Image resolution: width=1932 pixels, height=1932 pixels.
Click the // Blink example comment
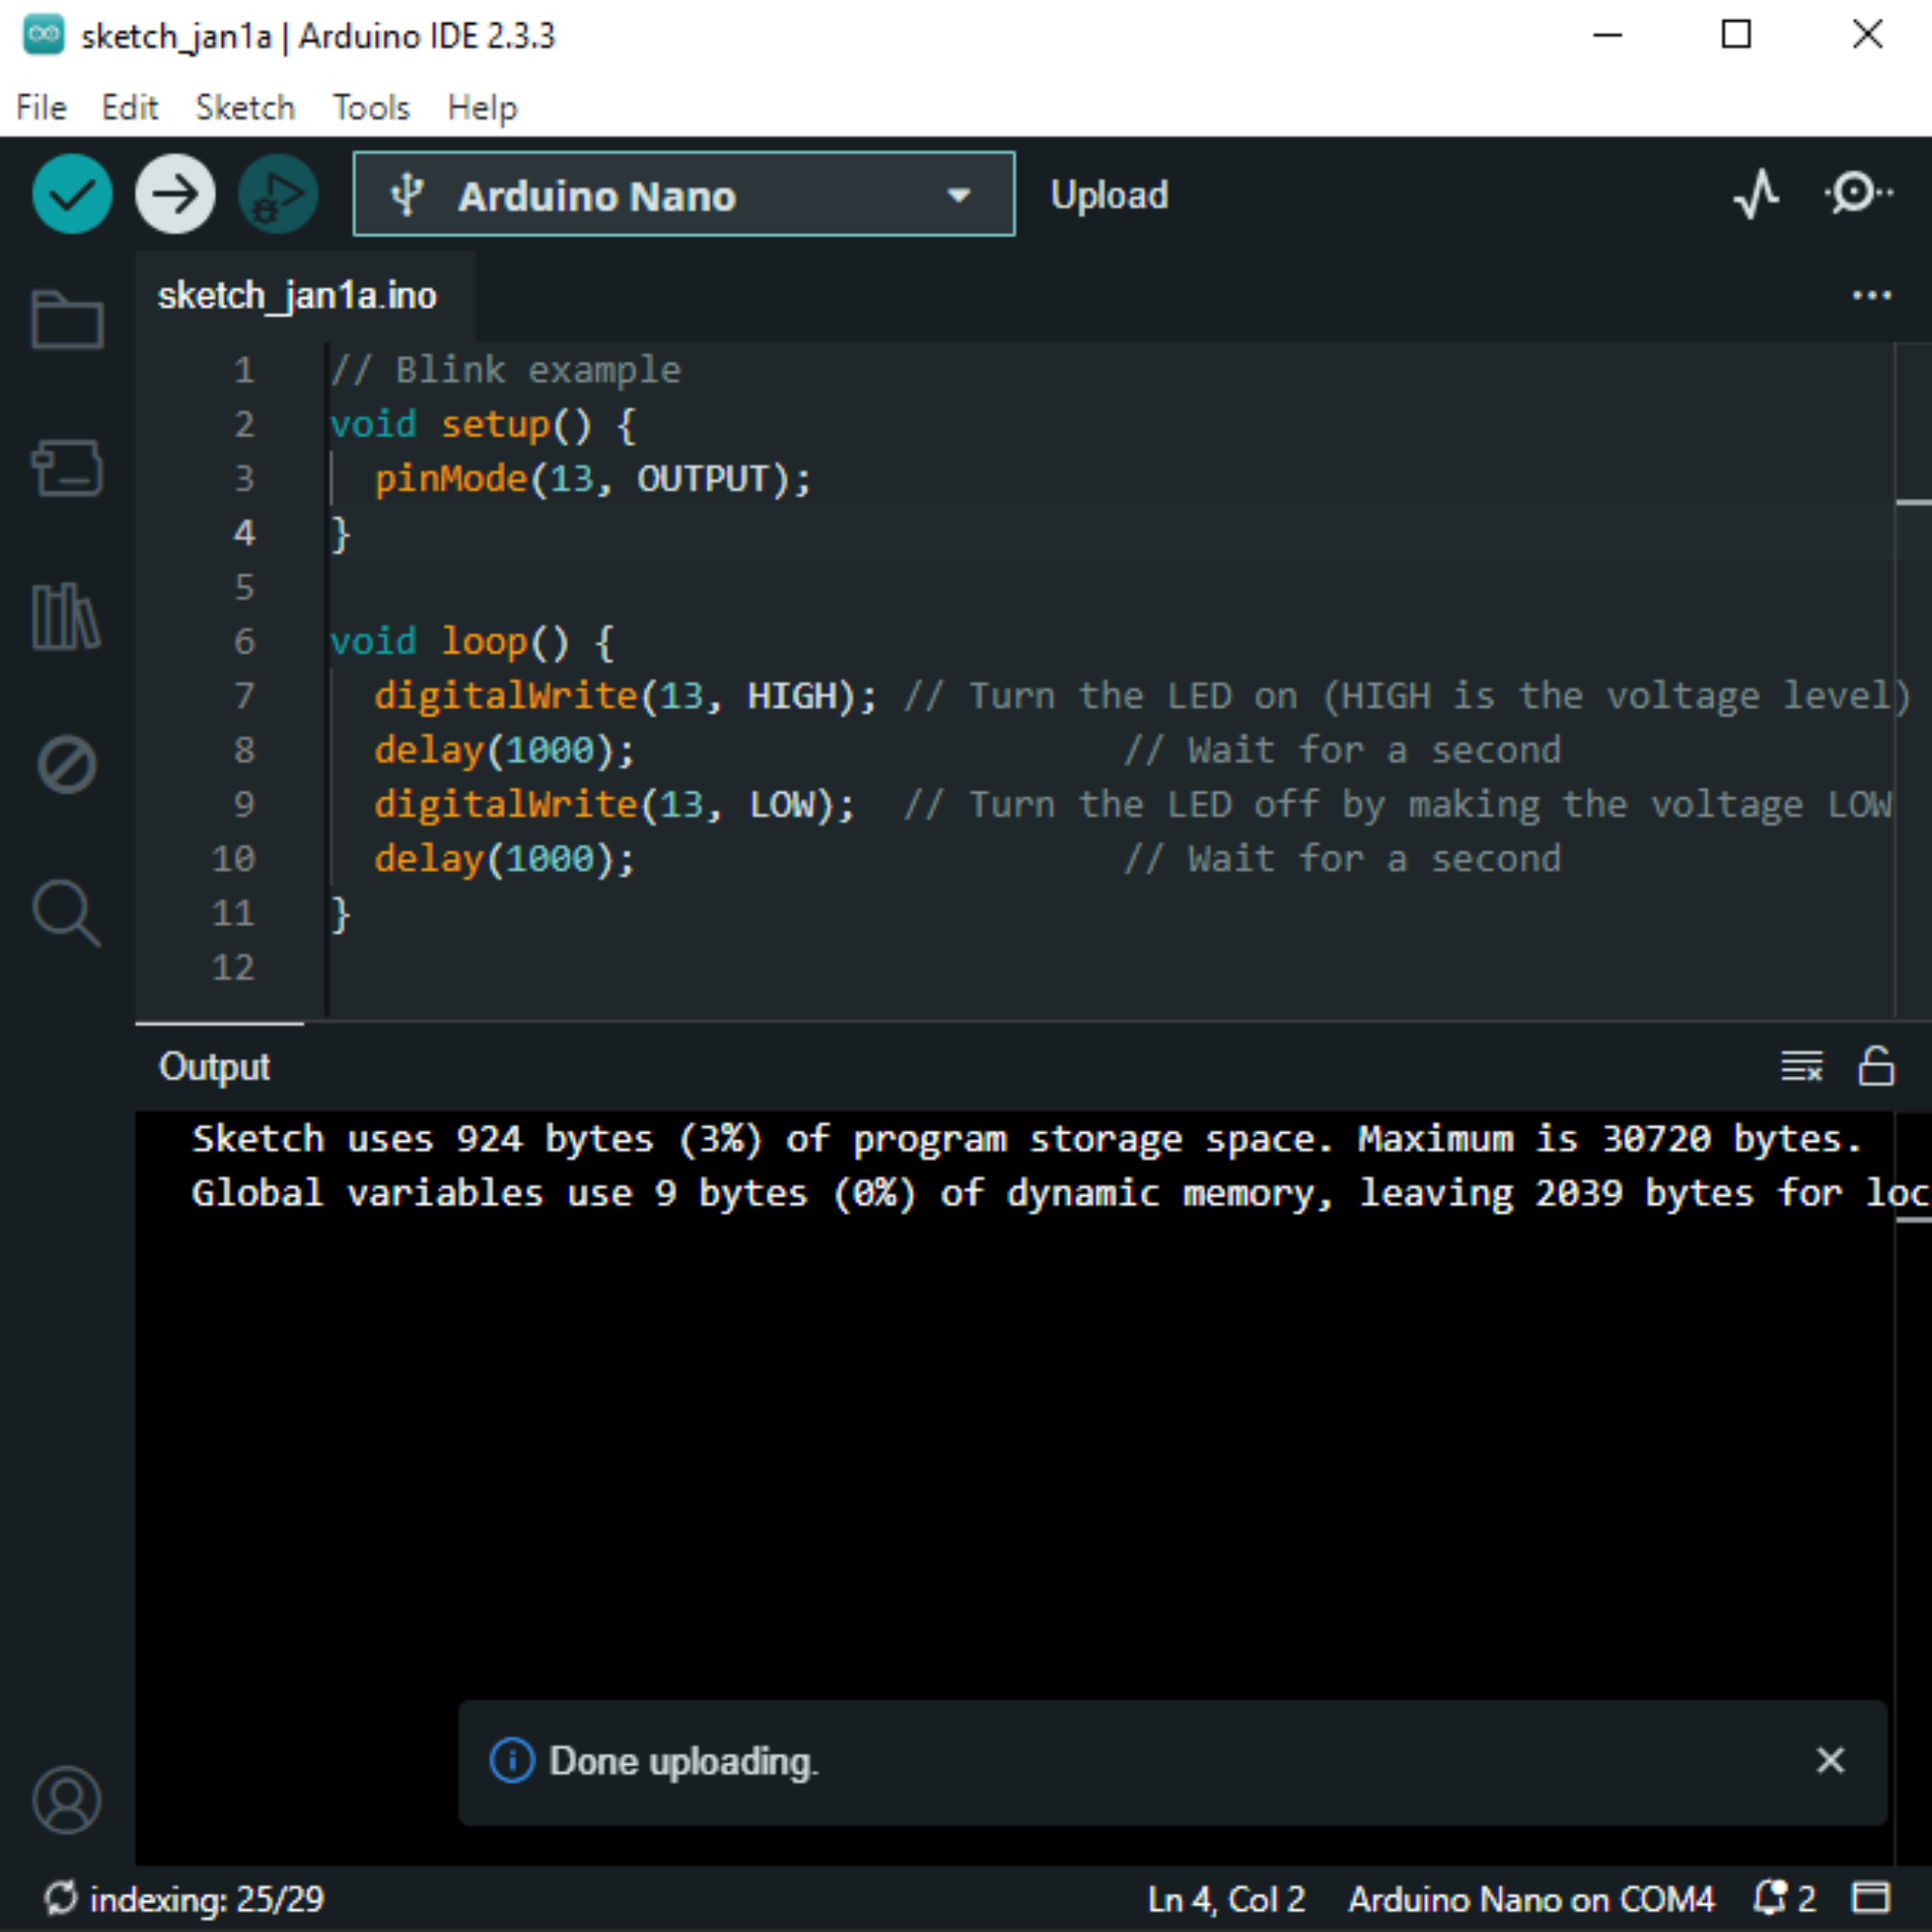pyautogui.click(x=506, y=370)
